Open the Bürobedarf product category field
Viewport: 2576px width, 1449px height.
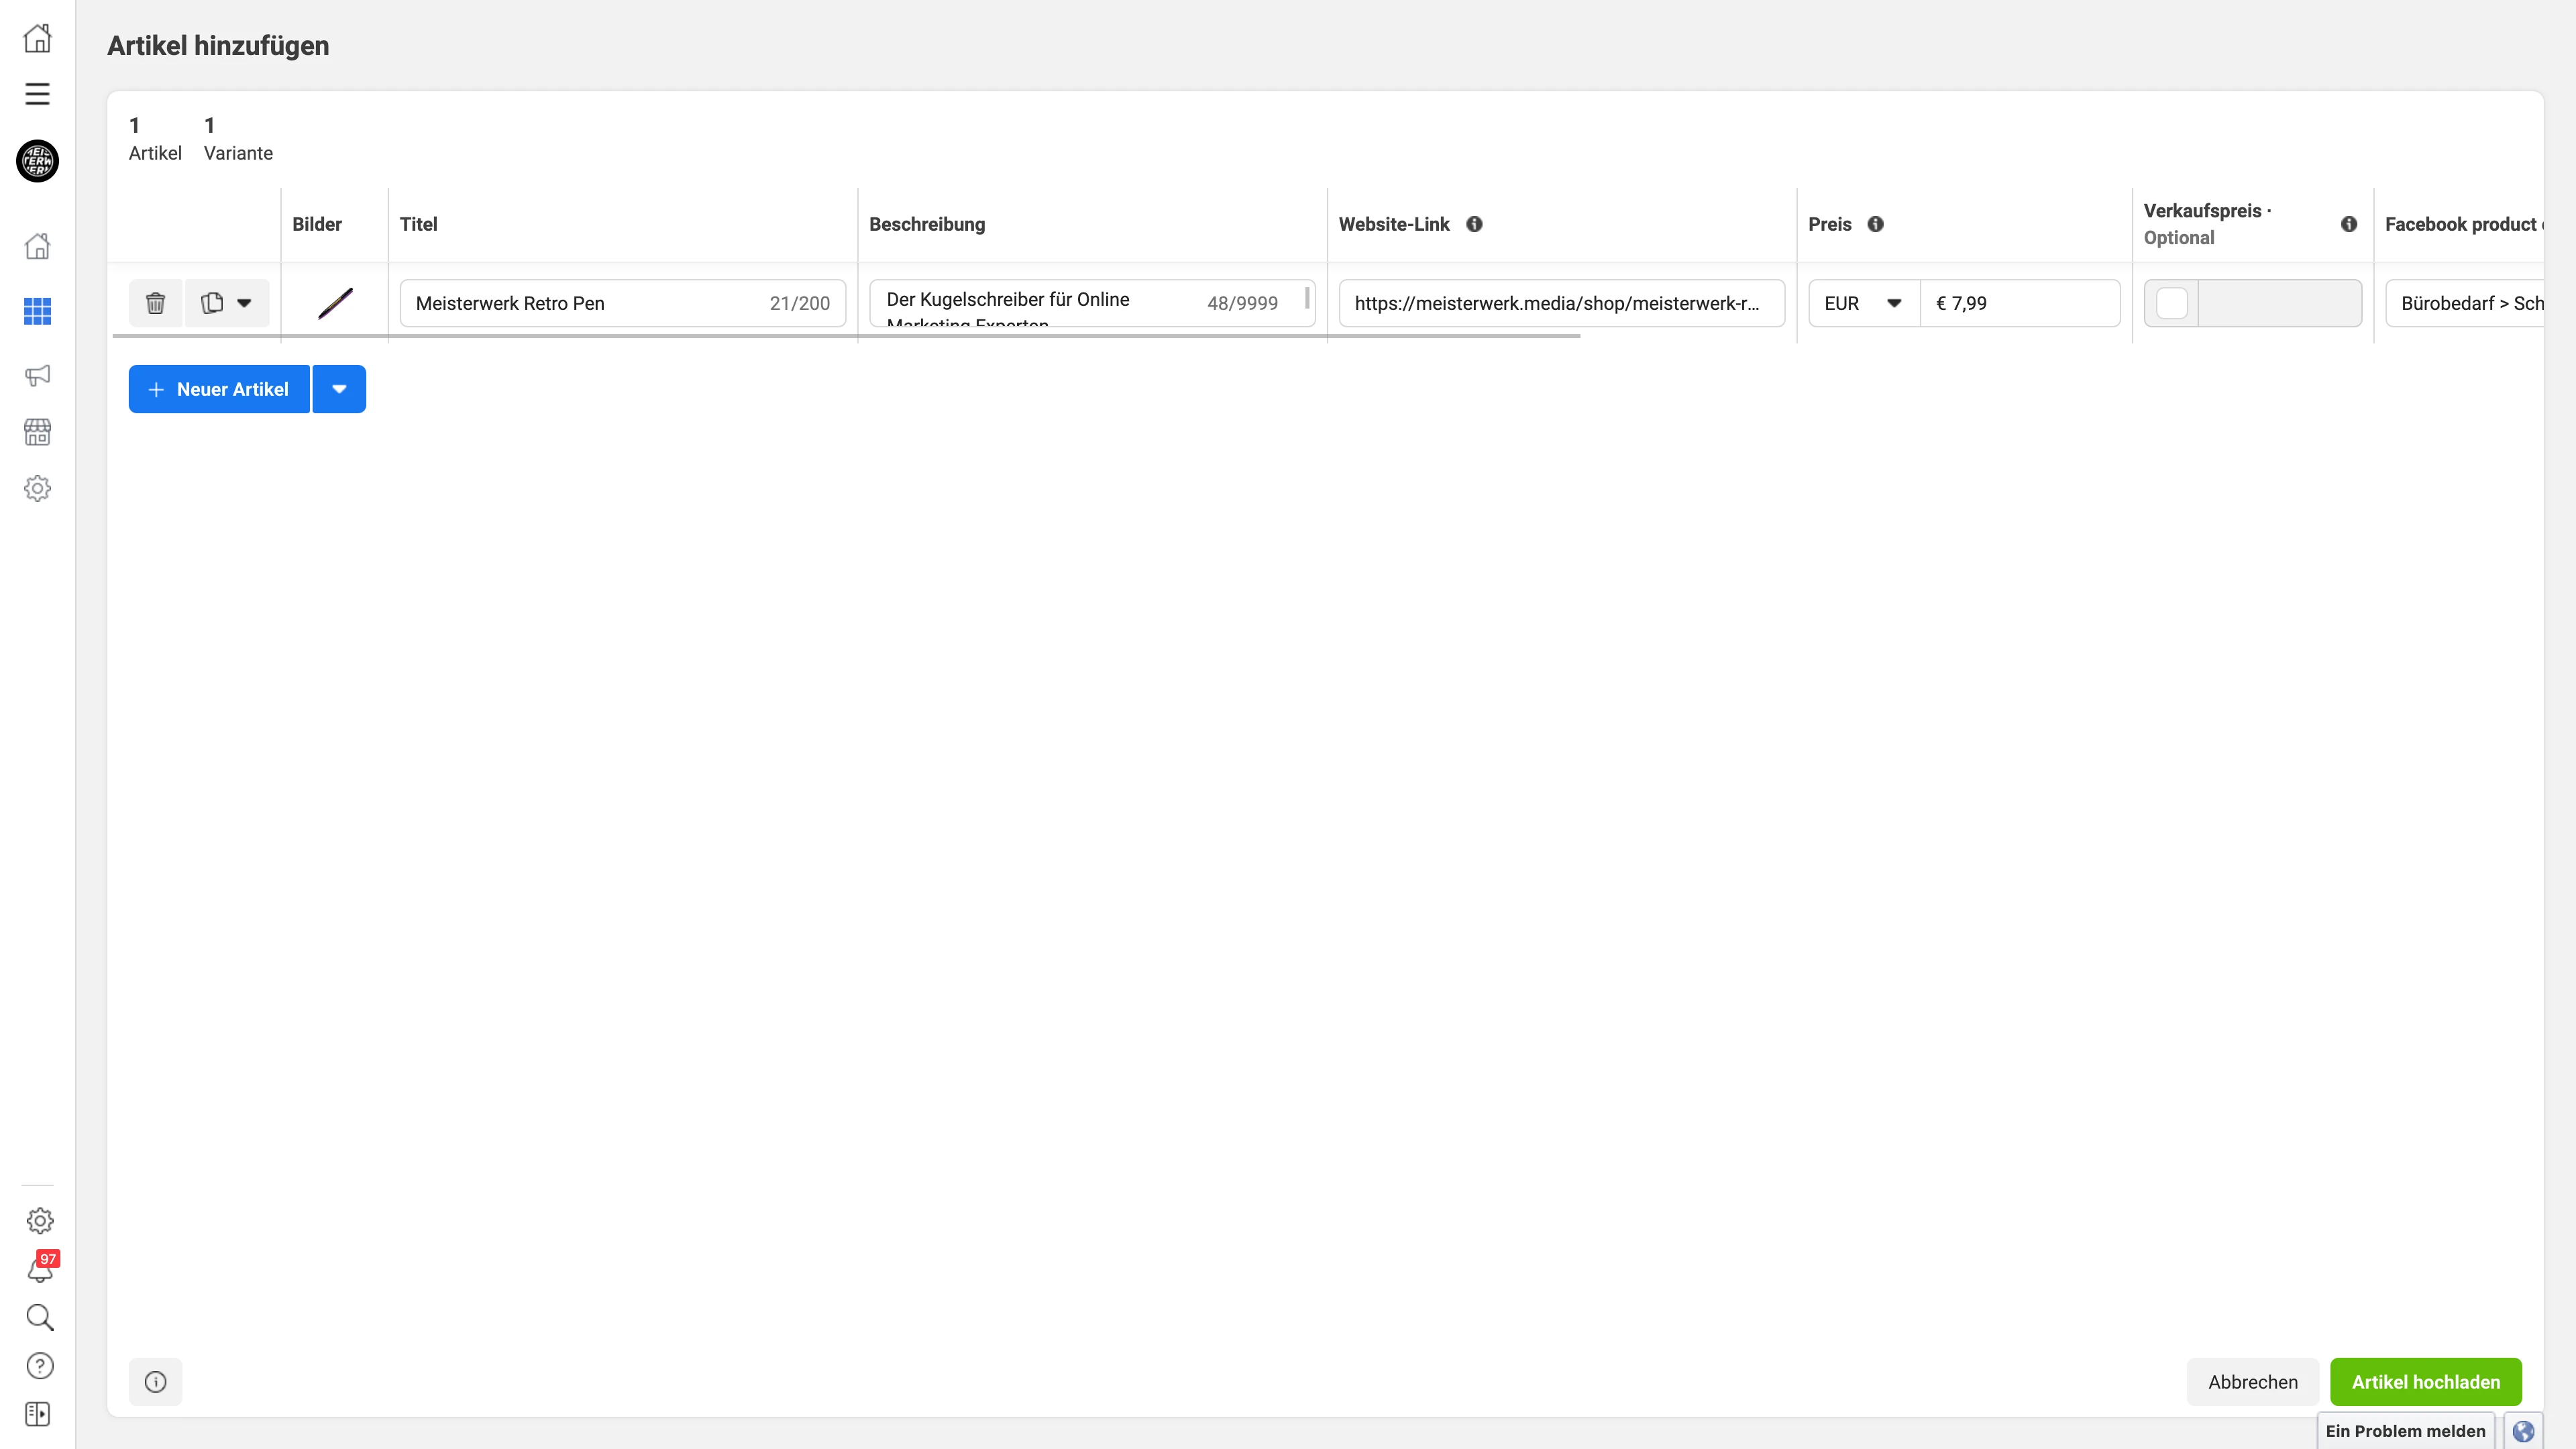pos(2466,303)
